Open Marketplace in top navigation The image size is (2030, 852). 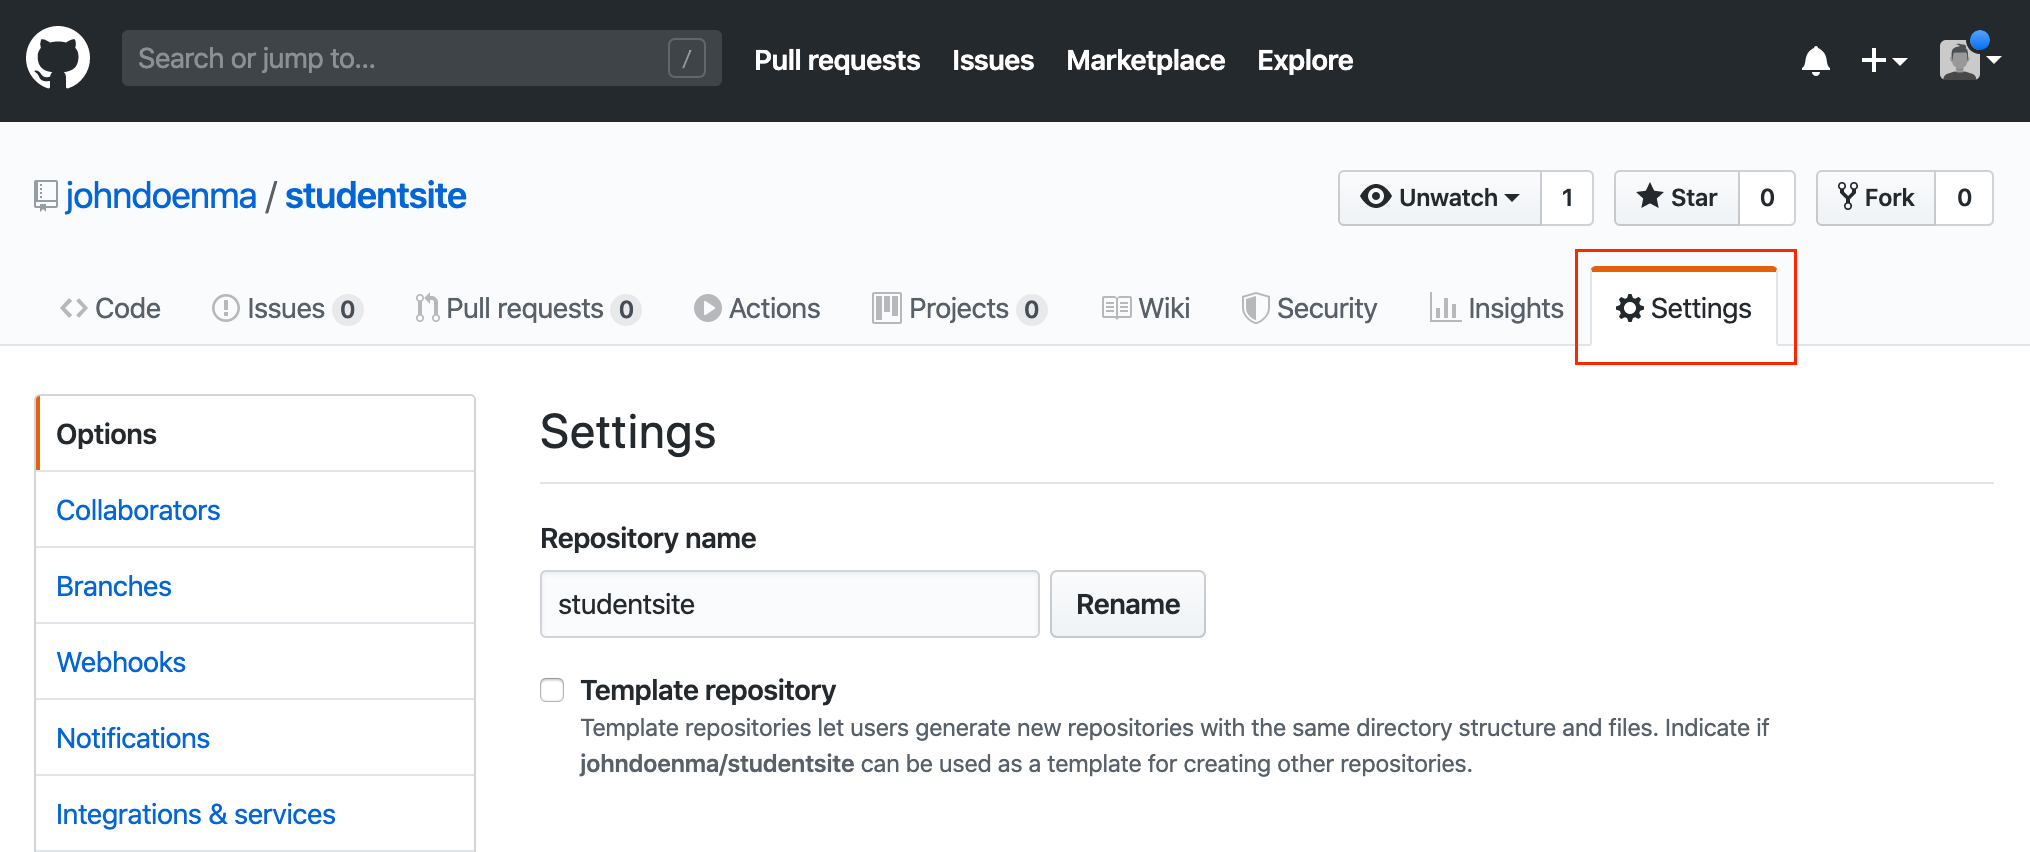(x=1145, y=60)
